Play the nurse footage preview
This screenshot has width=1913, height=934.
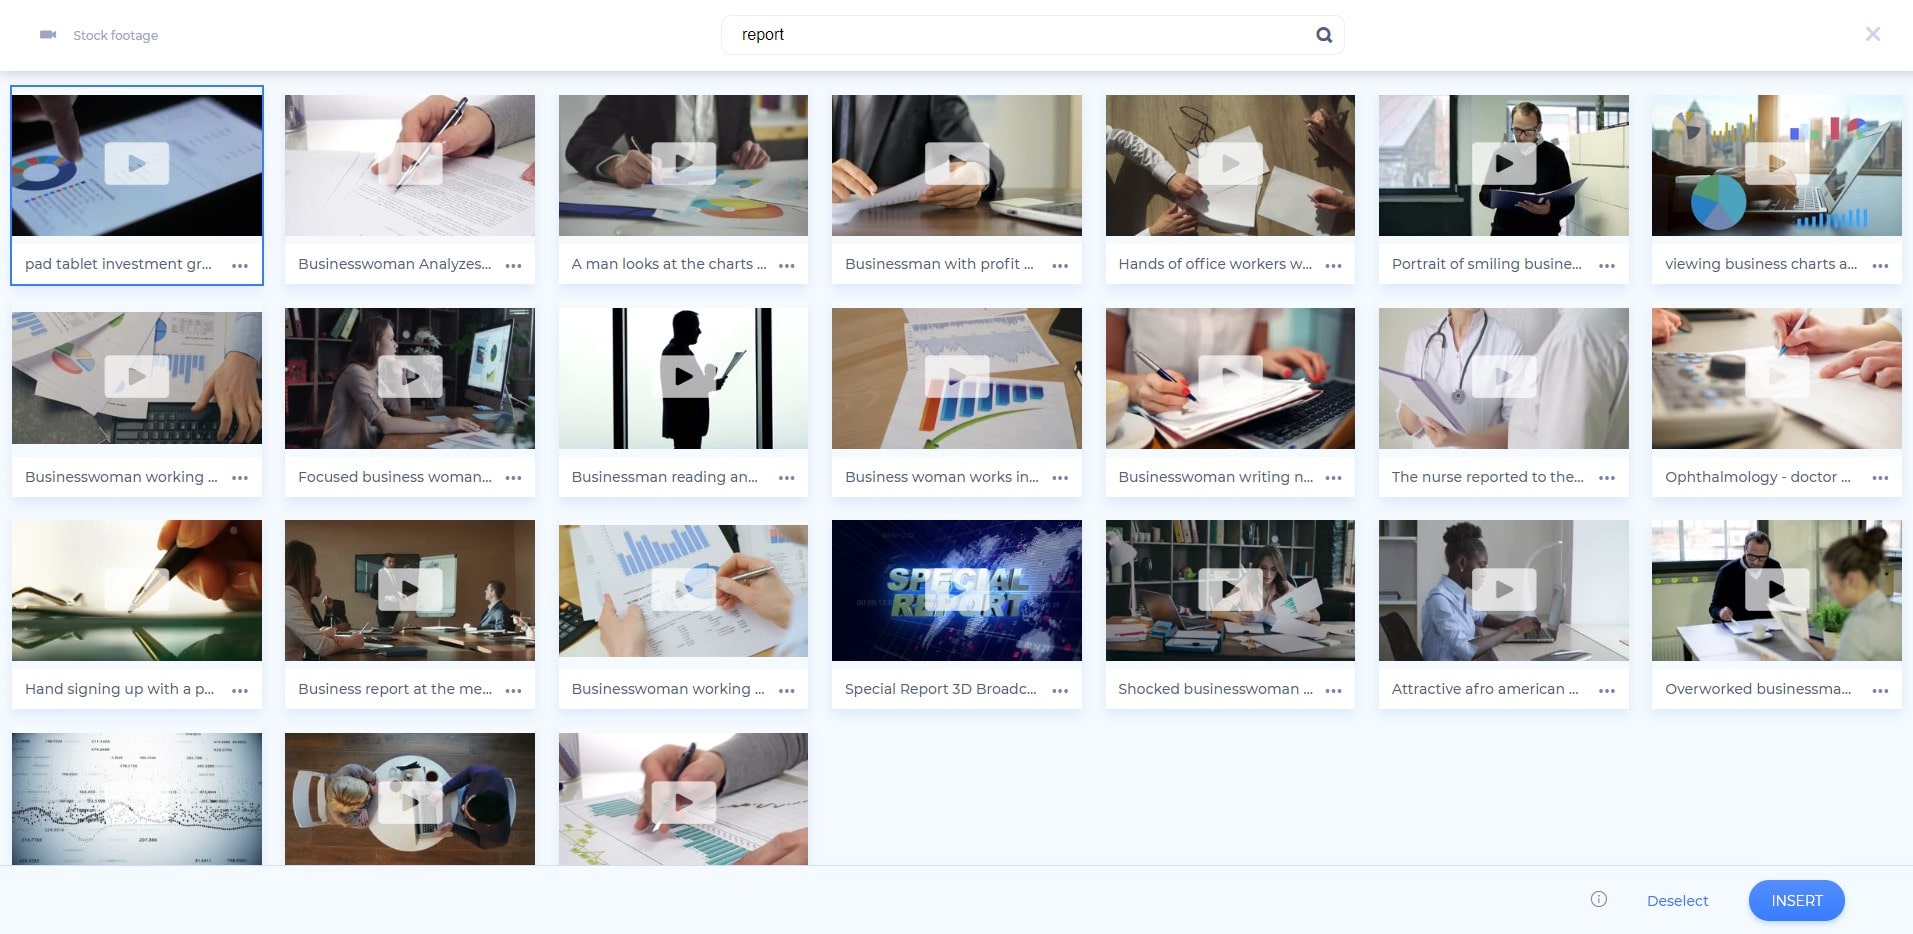click(x=1504, y=377)
